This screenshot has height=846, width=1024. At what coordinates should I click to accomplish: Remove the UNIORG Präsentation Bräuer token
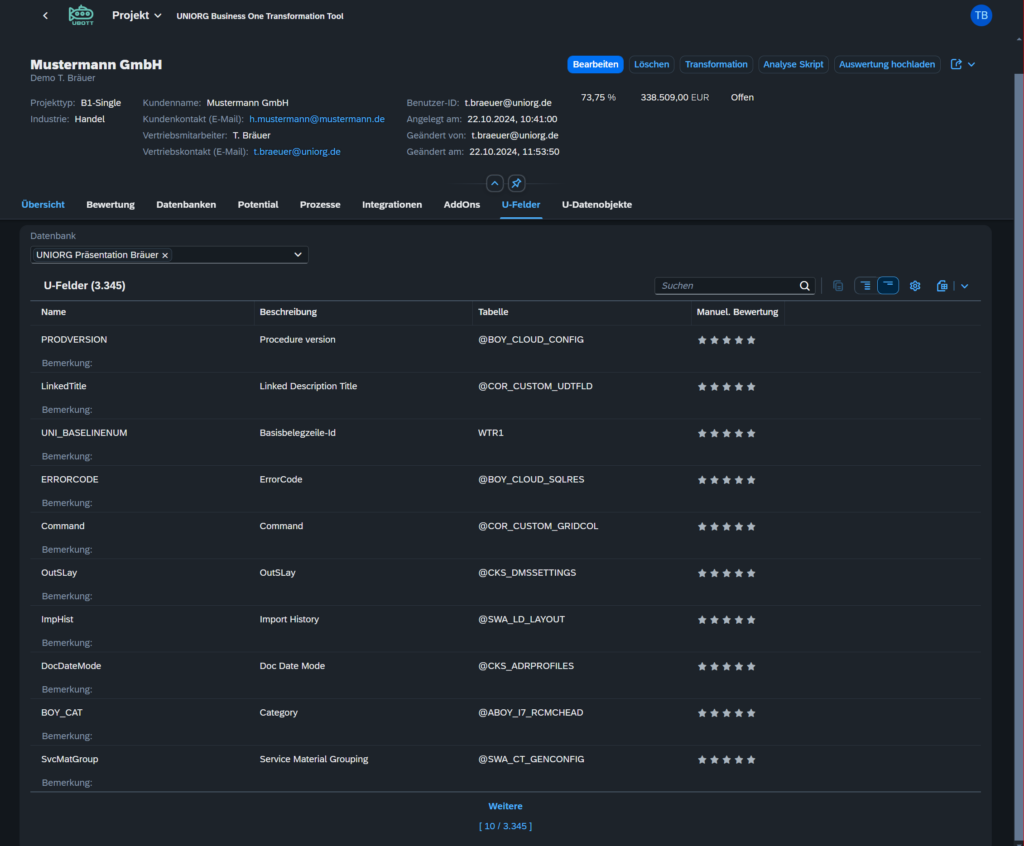[x=165, y=255]
